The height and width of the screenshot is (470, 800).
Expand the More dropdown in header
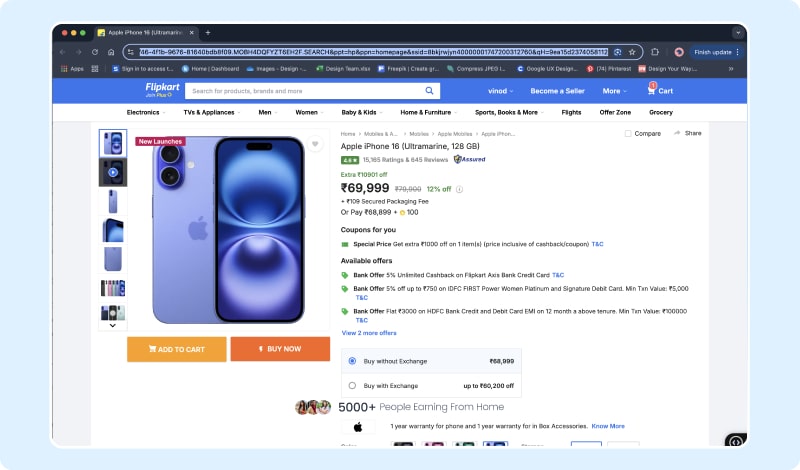(614, 91)
